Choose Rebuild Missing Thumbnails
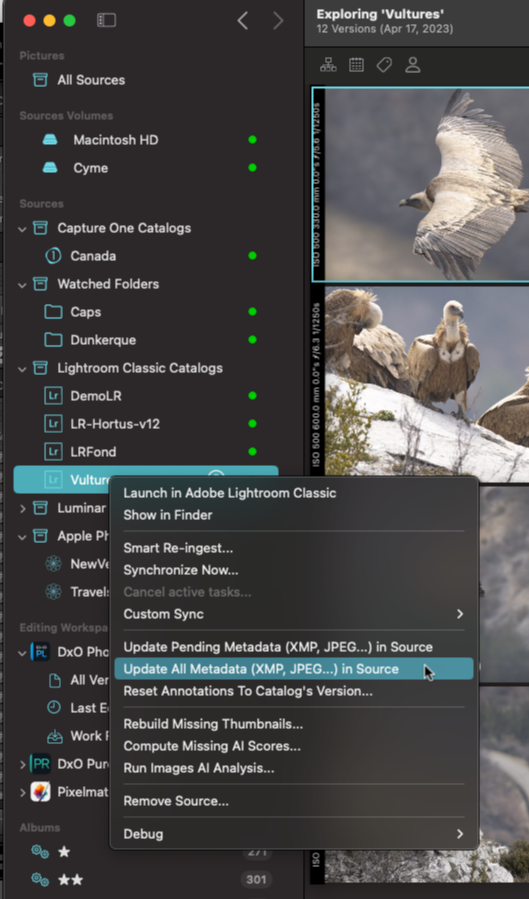529x899 pixels. (x=294, y=724)
